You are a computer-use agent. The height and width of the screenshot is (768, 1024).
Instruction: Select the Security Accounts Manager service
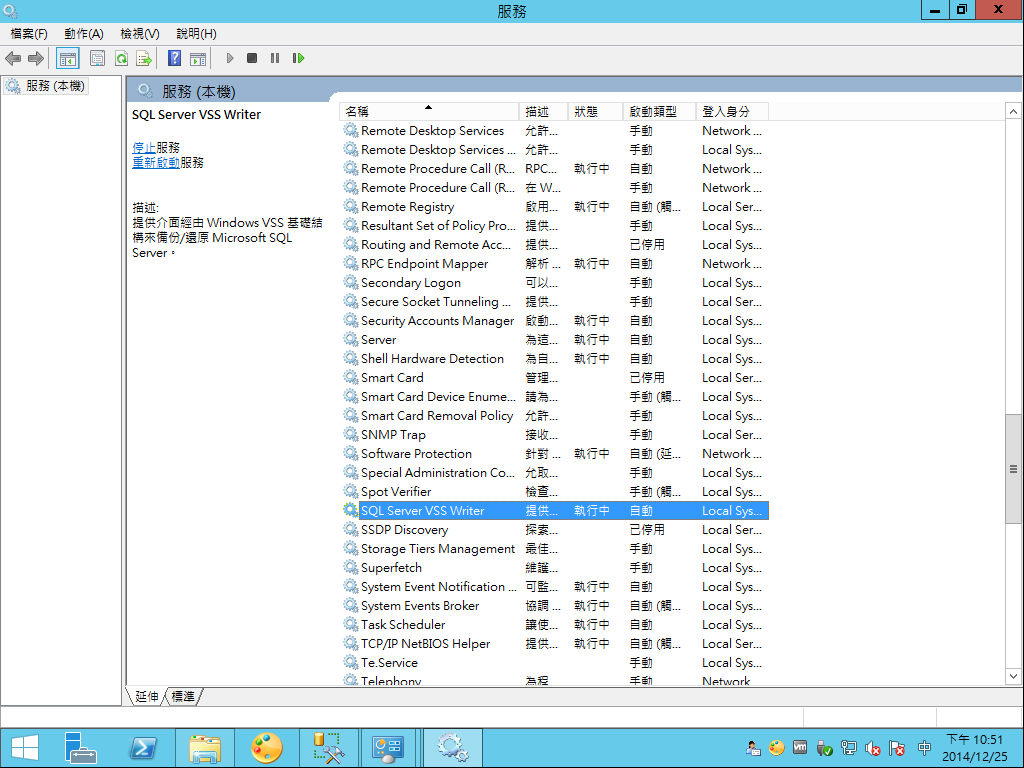coord(556,320)
